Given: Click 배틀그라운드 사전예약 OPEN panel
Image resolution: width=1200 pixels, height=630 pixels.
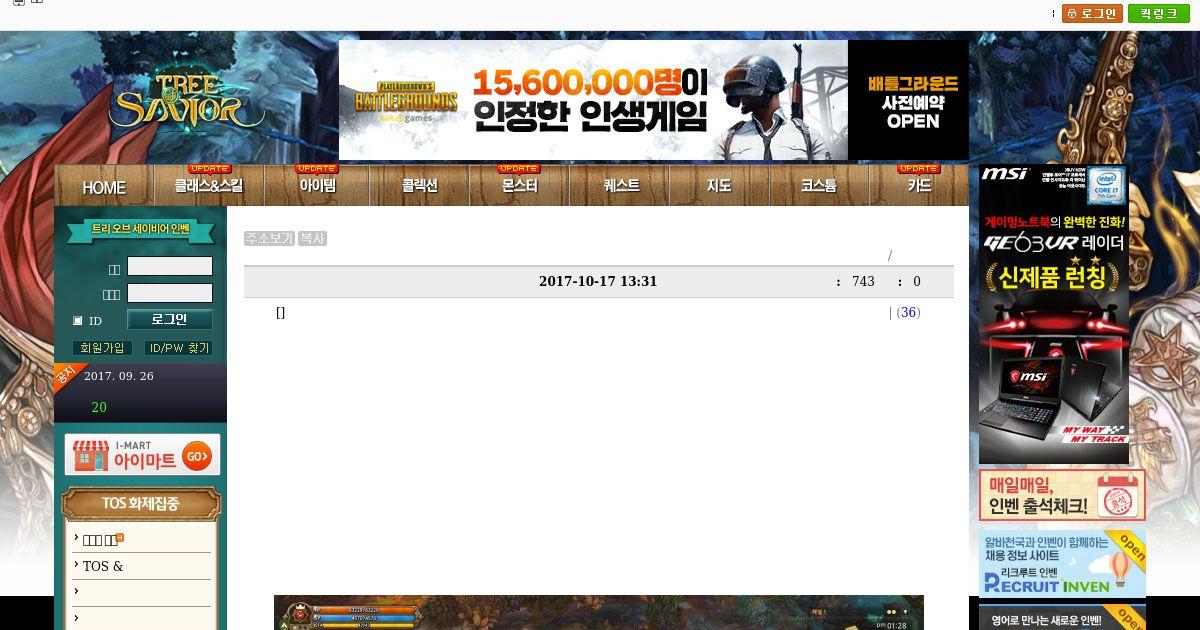Looking at the screenshot, I should 908,100.
